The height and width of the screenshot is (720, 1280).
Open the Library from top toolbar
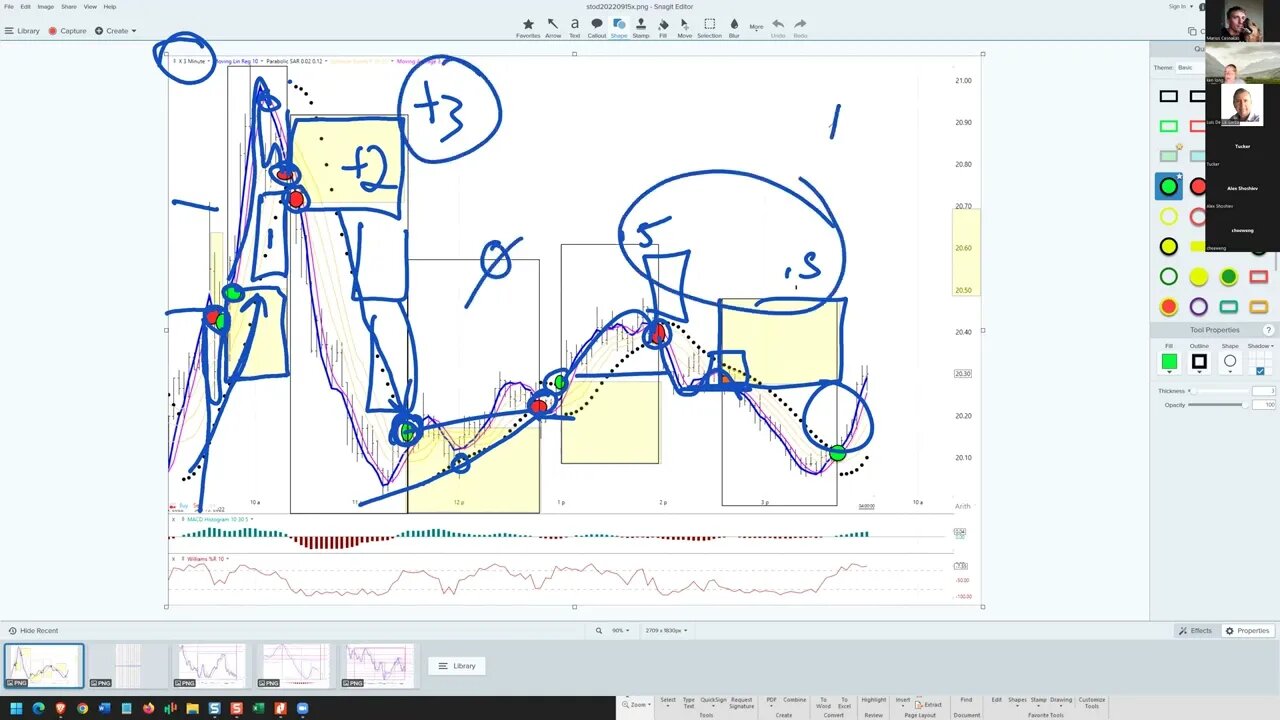pos(22,31)
